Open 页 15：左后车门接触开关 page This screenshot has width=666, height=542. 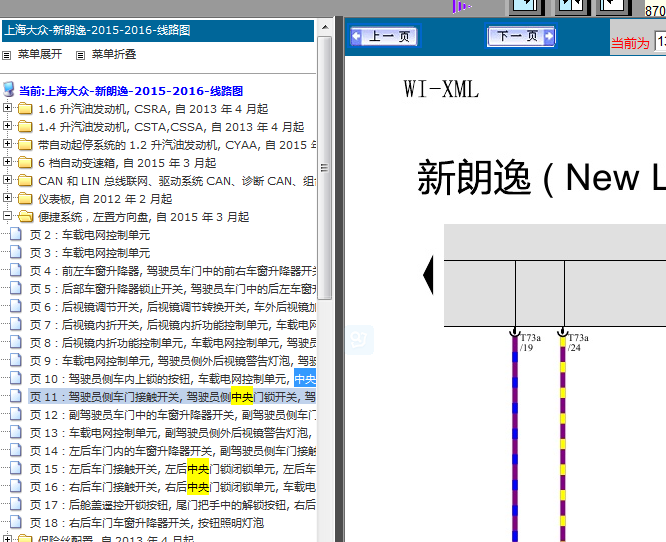pyautogui.click(x=173, y=469)
